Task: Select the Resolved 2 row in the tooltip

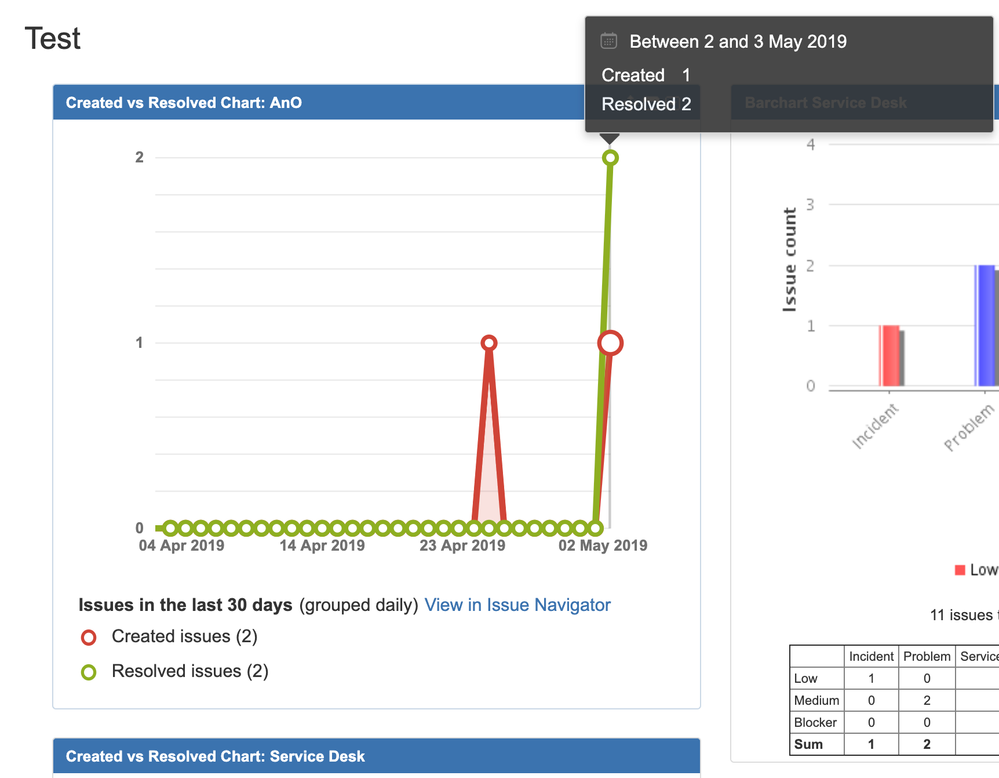Action: pos(645,104)
